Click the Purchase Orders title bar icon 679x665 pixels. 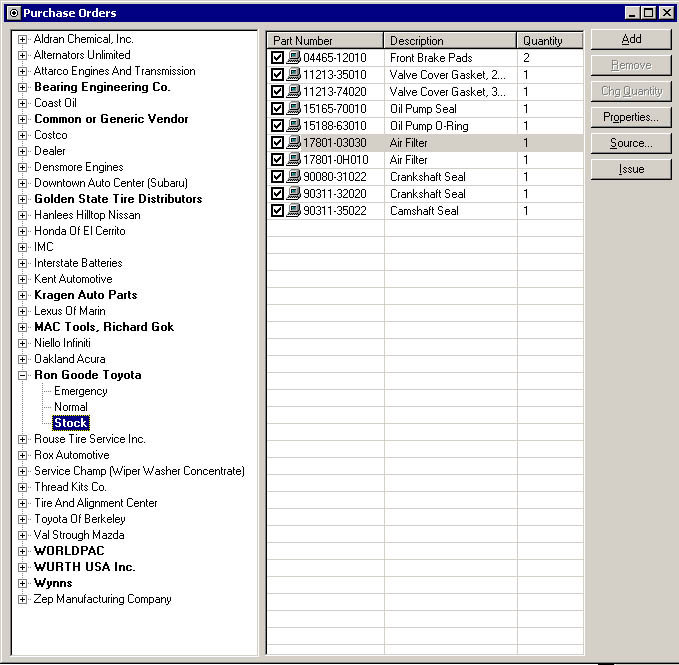tap(13, 13)
